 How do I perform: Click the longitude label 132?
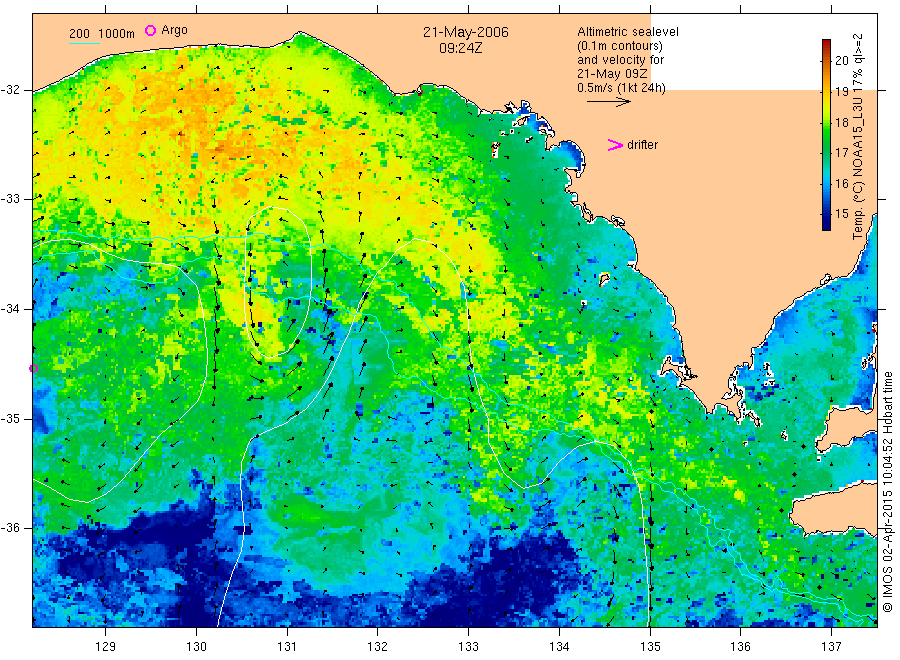point(378,646)
